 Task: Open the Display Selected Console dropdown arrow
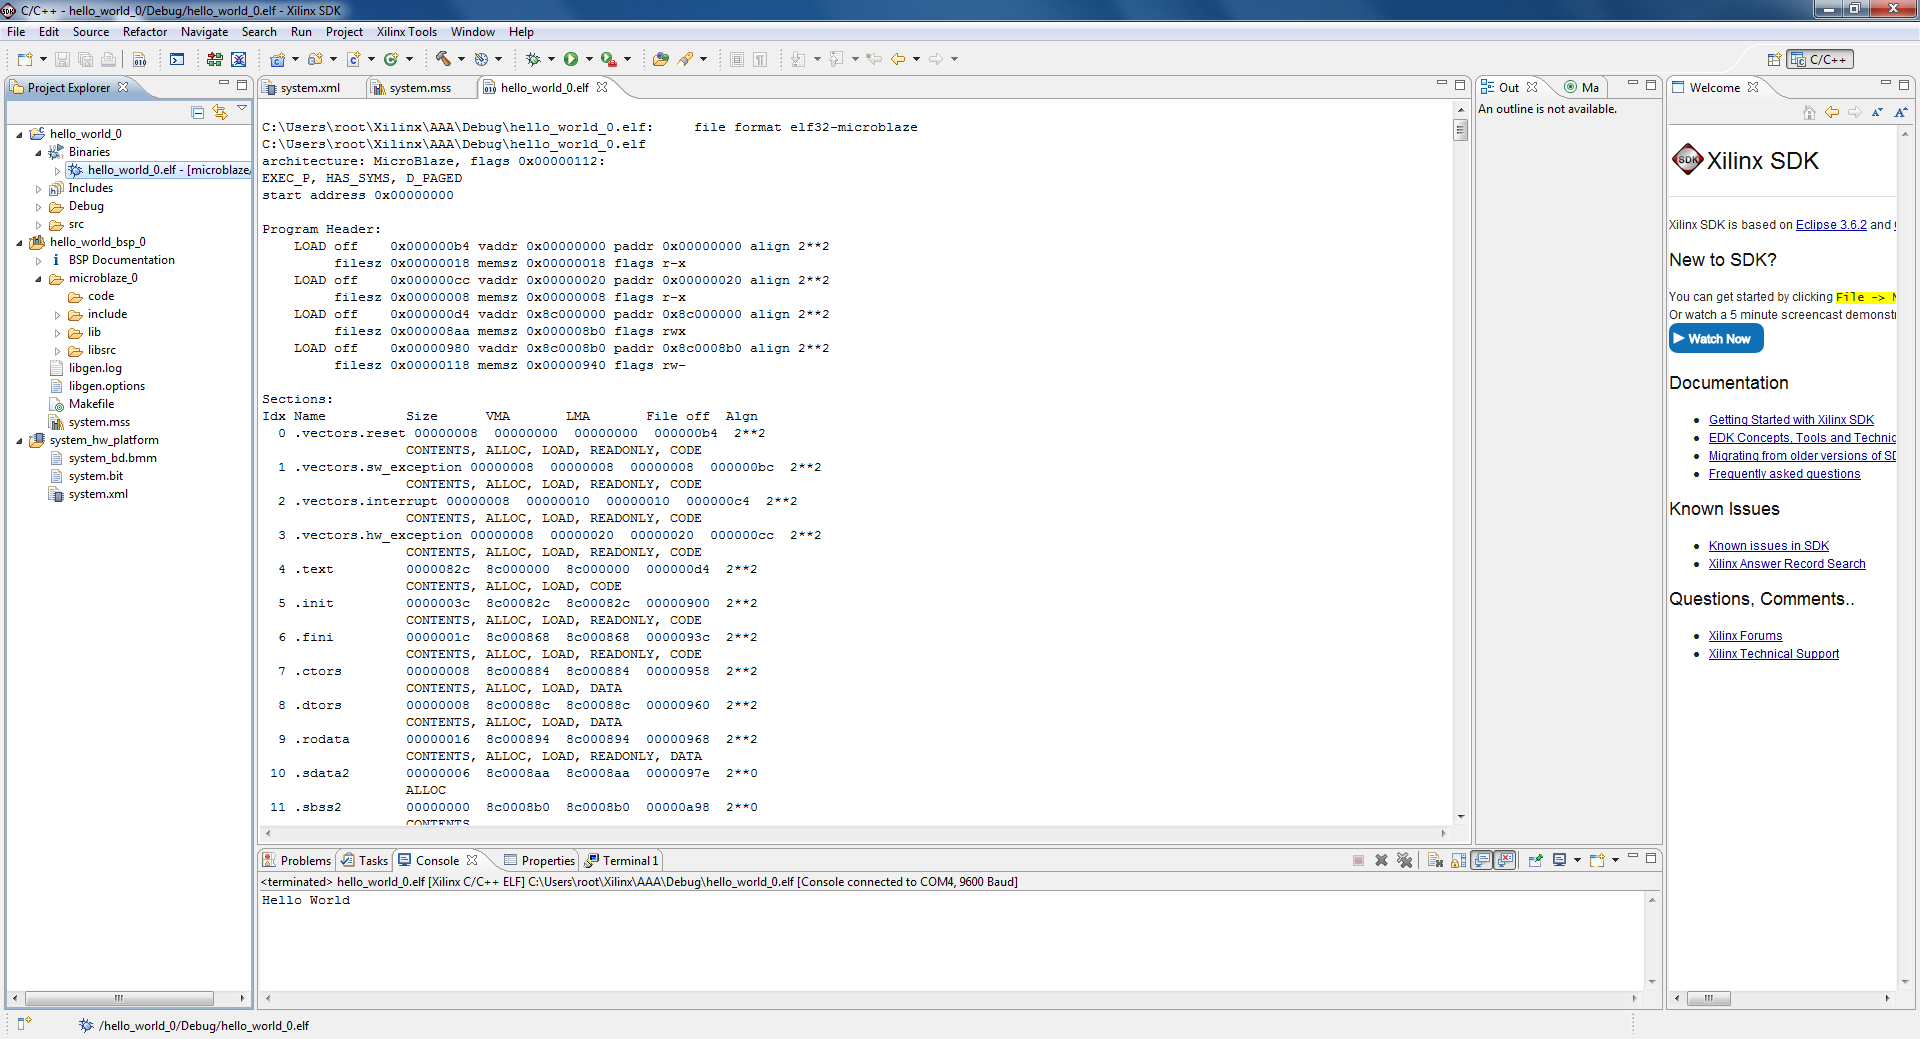coord(1577,860)
